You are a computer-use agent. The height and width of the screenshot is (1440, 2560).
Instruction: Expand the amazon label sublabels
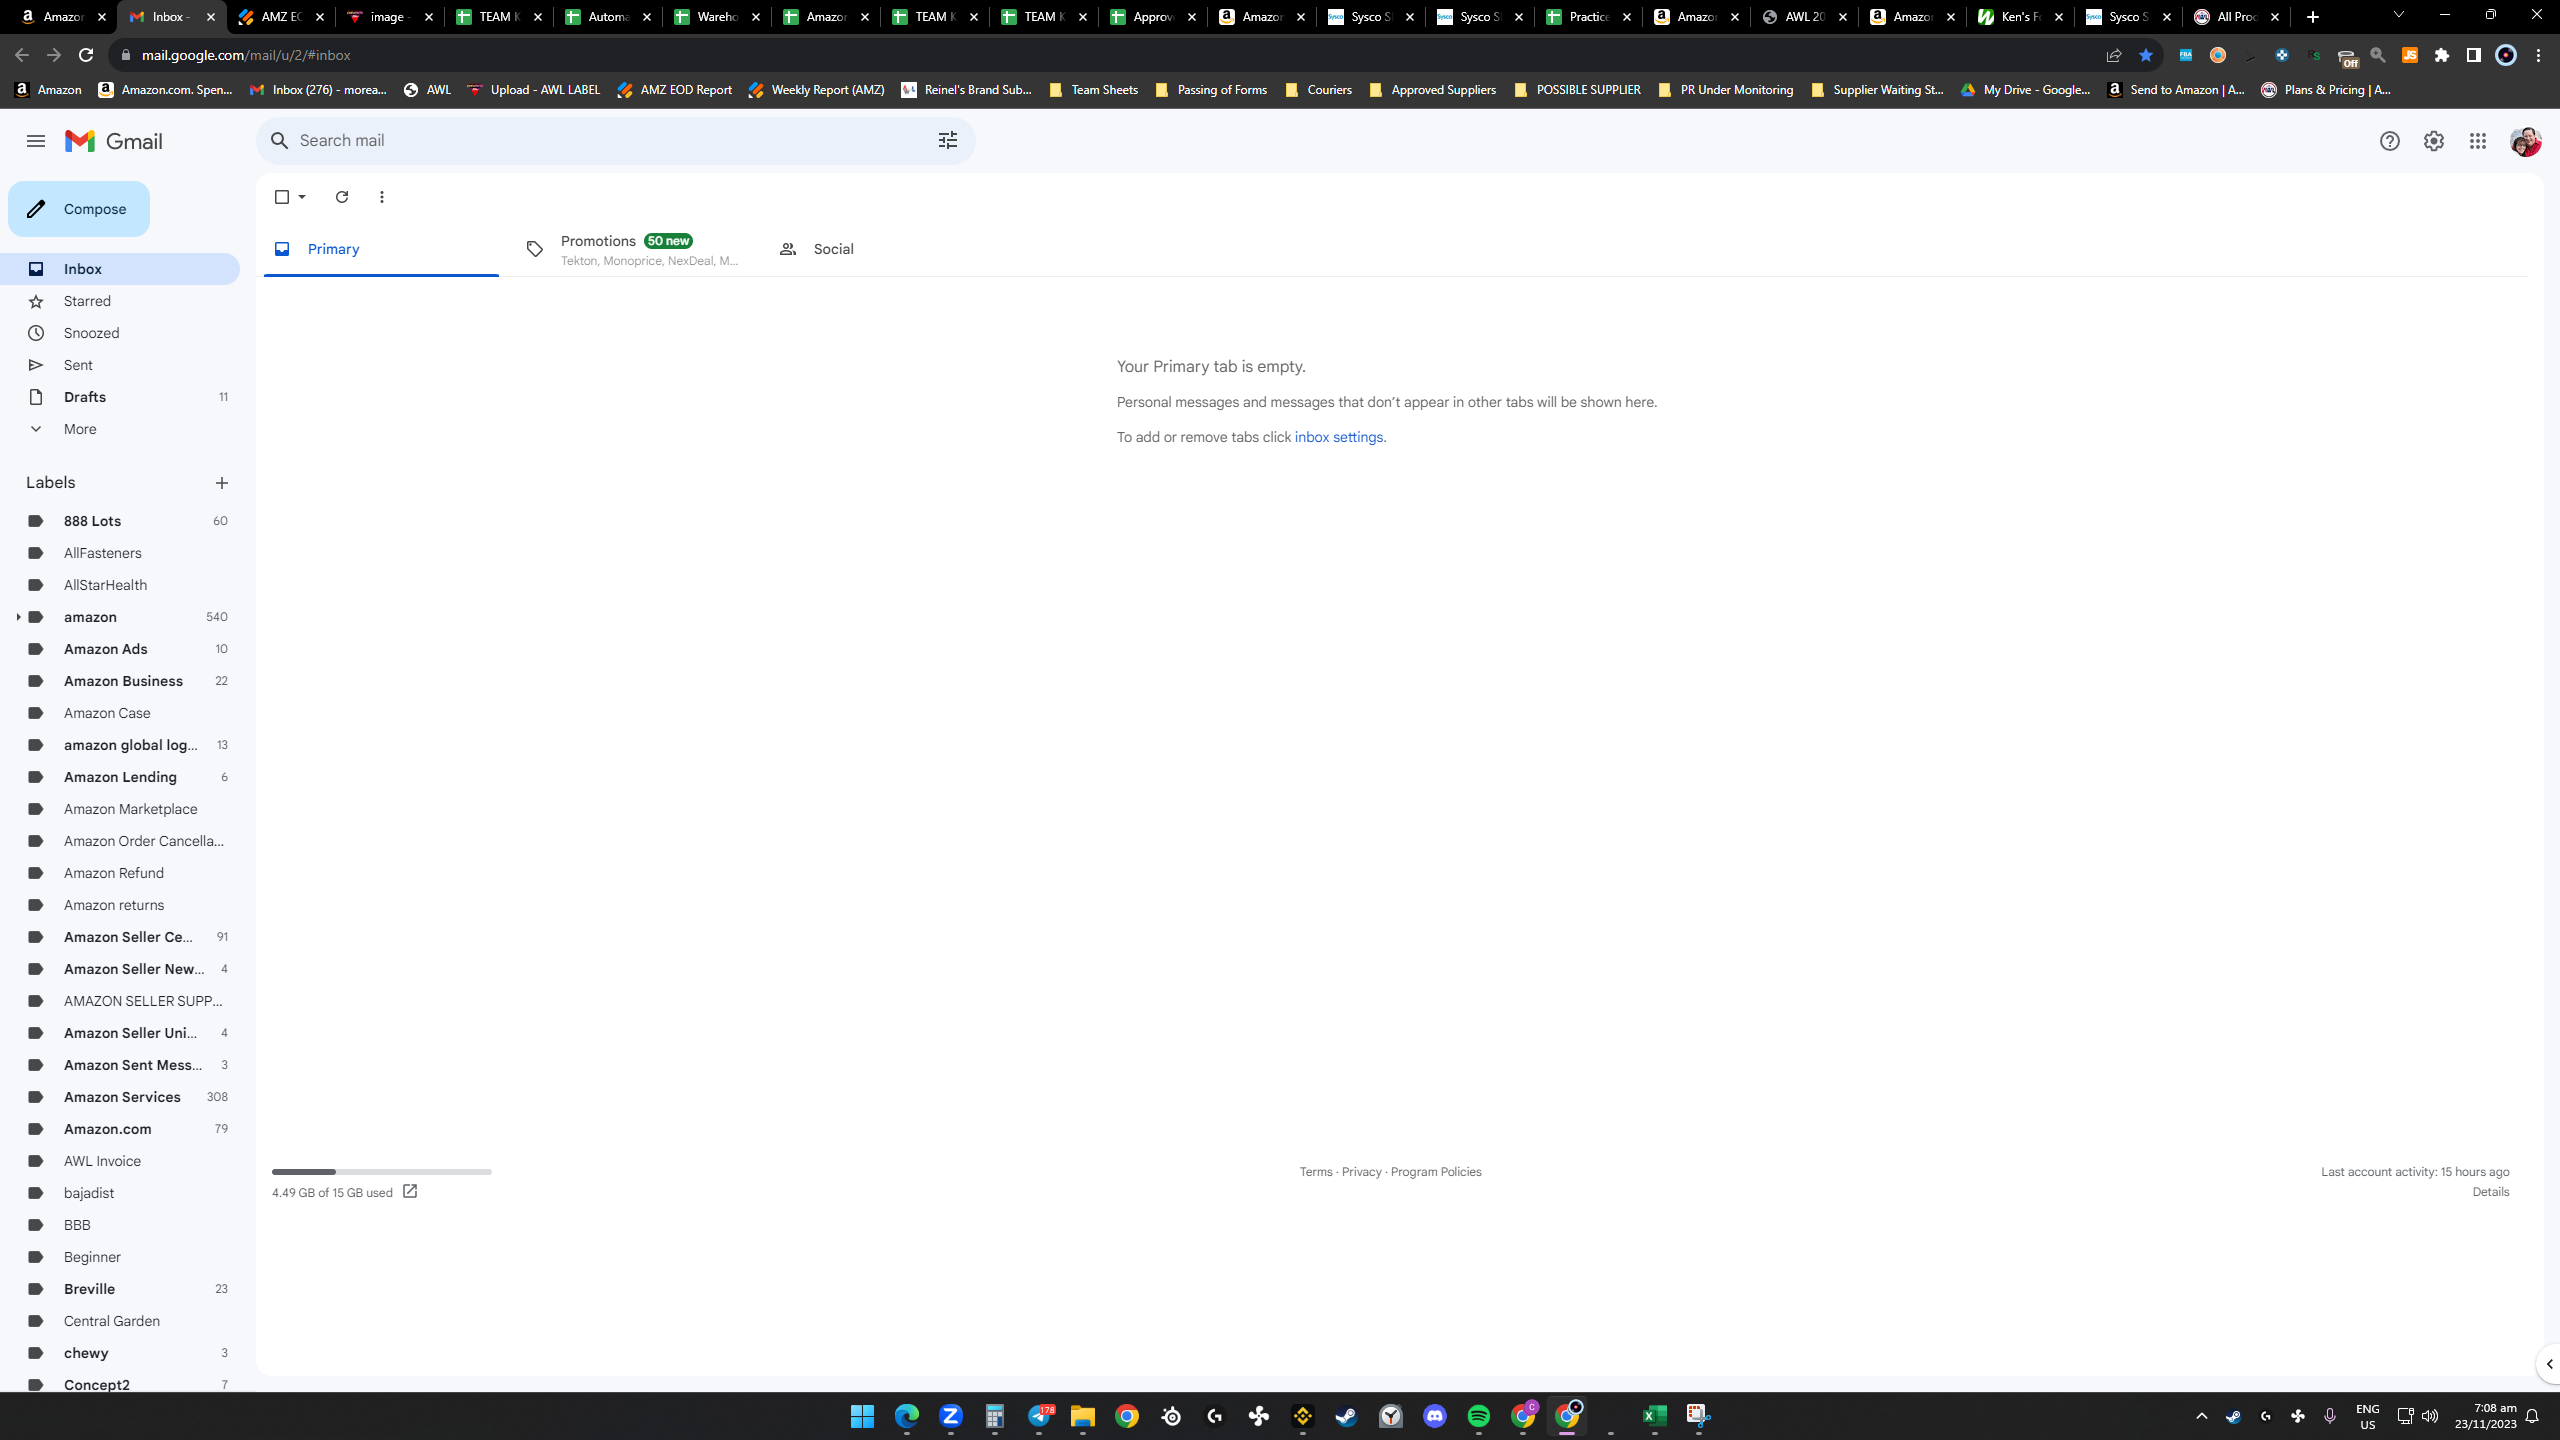tap(18, 617)
